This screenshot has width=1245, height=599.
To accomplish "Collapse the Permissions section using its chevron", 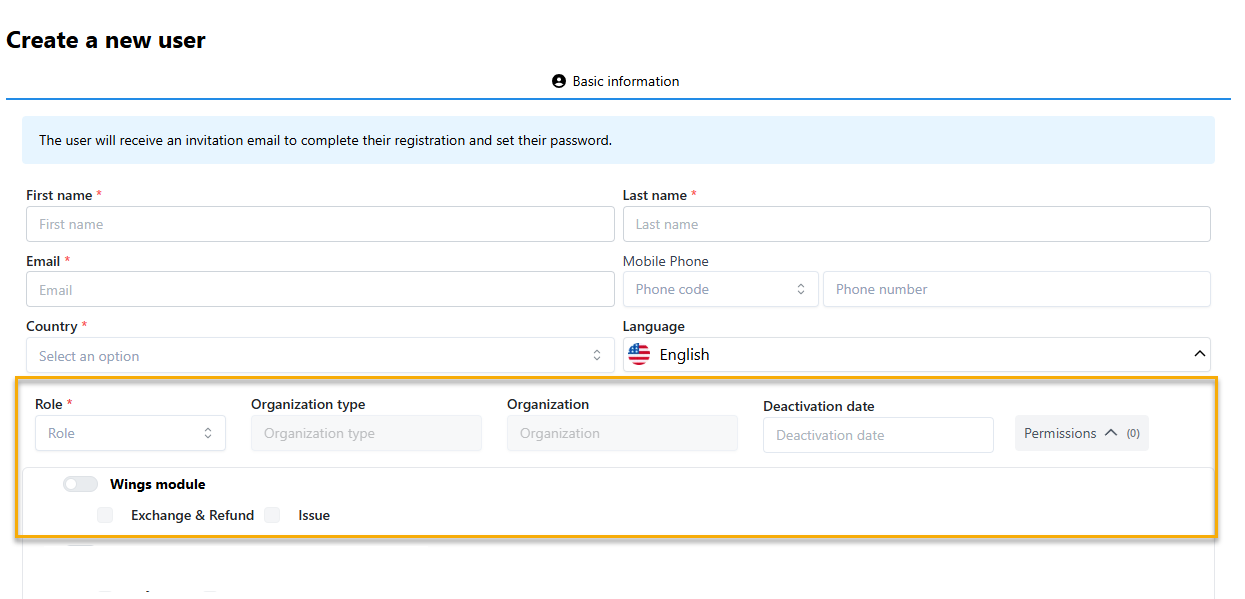I will coord(1110,433).
